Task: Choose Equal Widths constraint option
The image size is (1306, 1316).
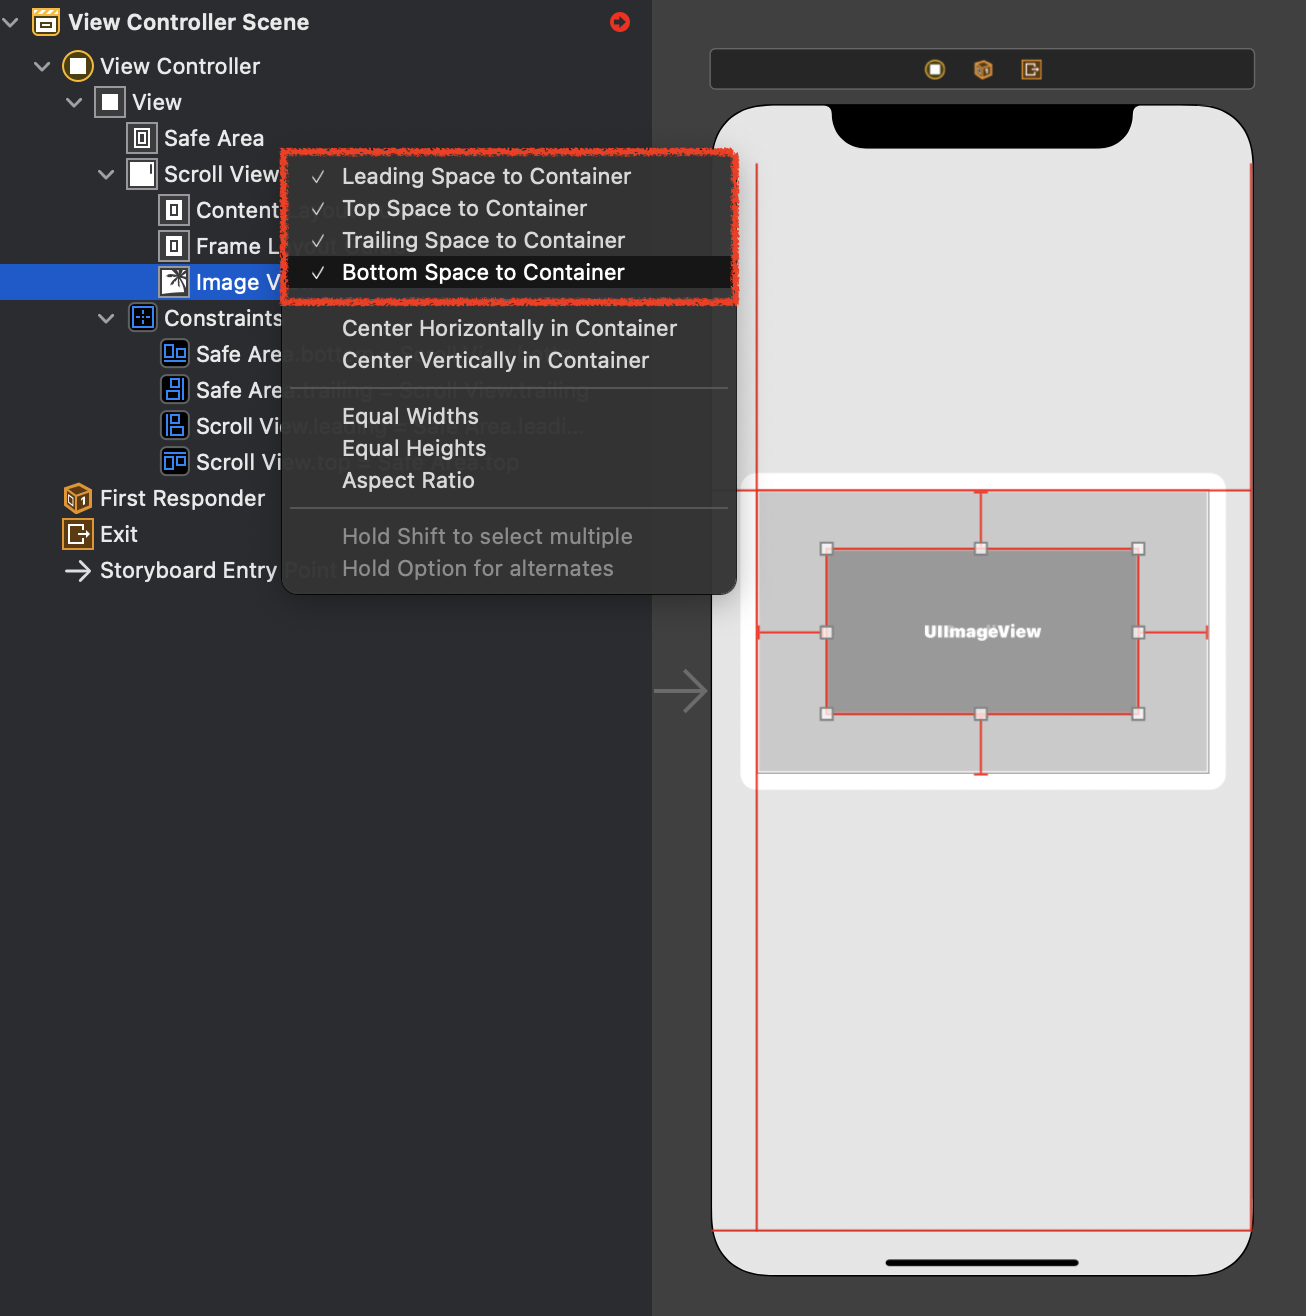Action: coord(510,416)
